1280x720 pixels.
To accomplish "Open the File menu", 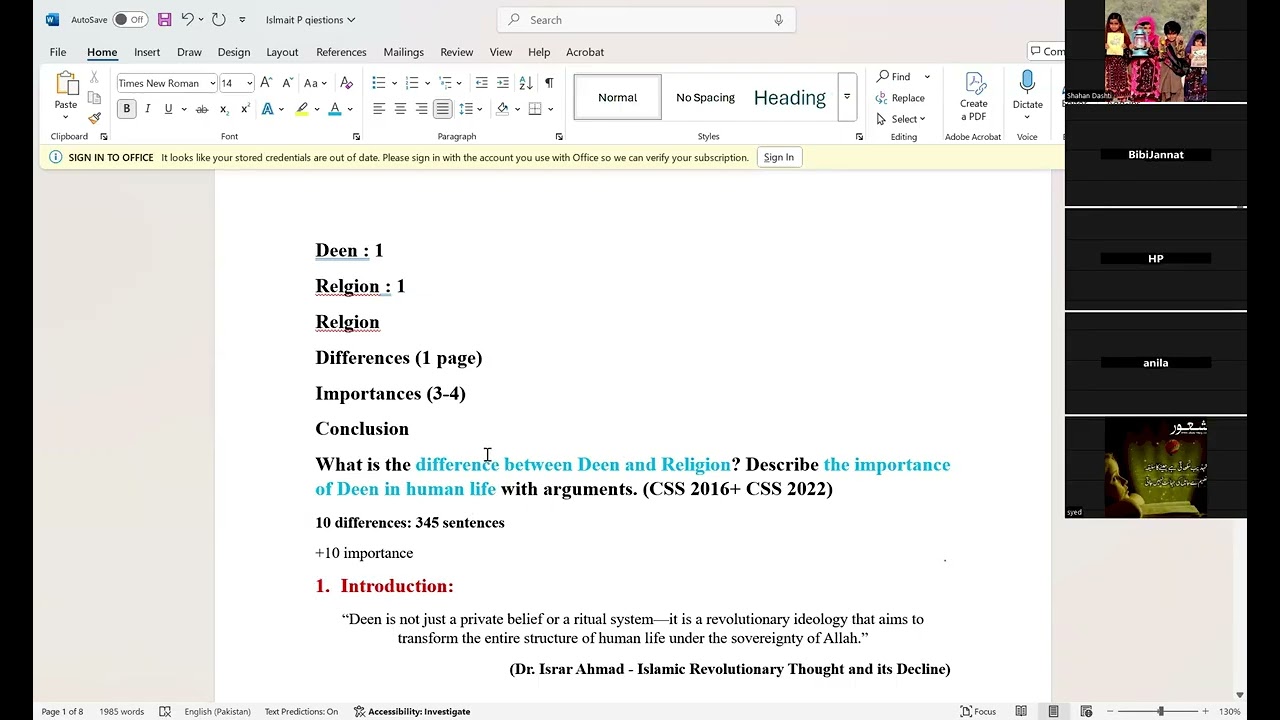I will pyautogui.click(x=58, y=52).
